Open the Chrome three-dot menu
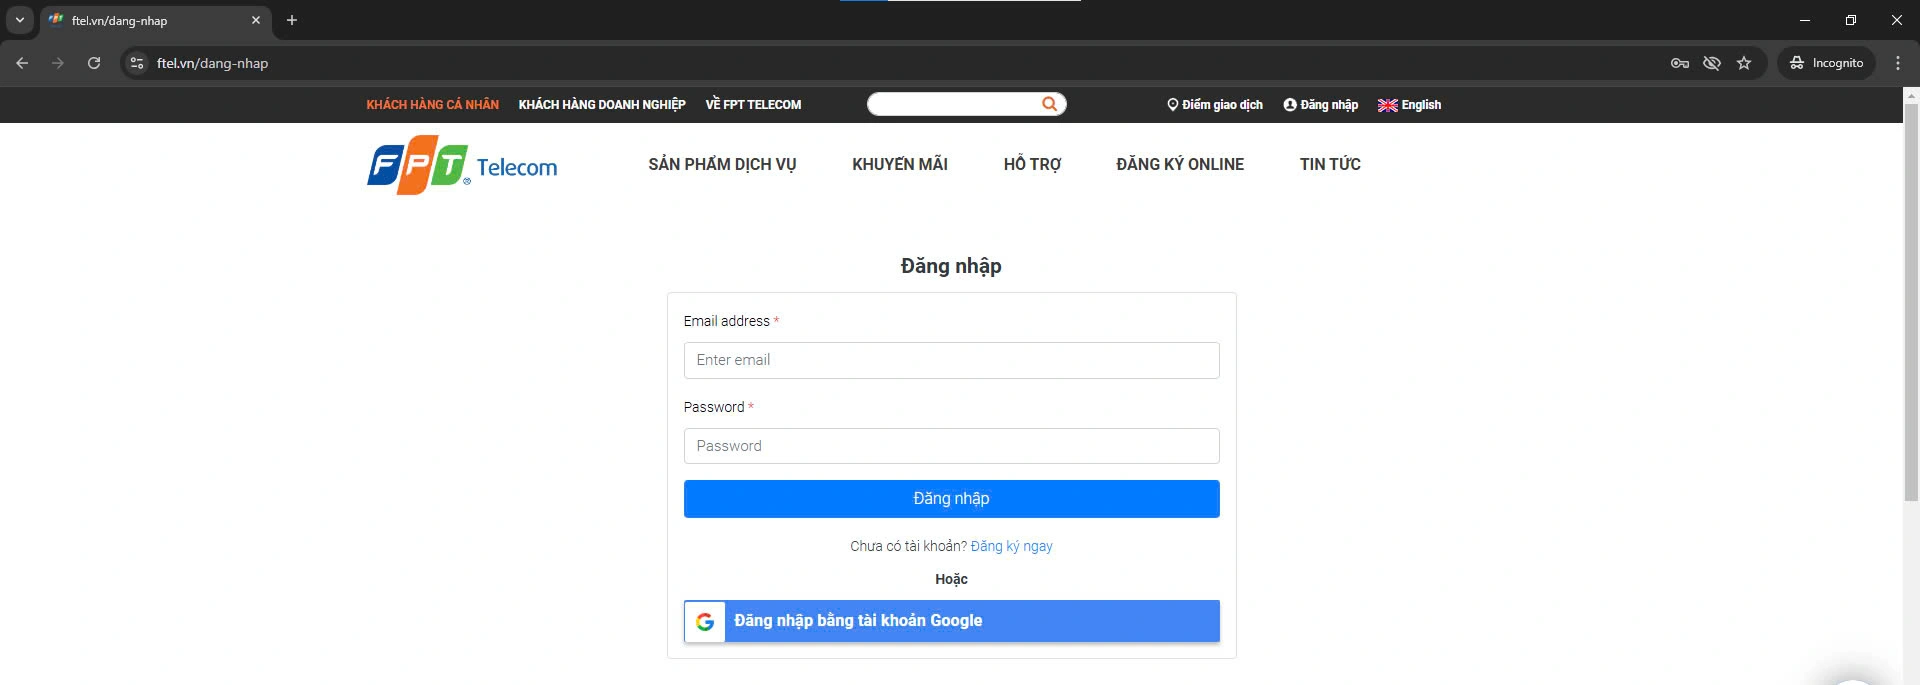This screenshot has width=1920, height=685. point(1898,63)
